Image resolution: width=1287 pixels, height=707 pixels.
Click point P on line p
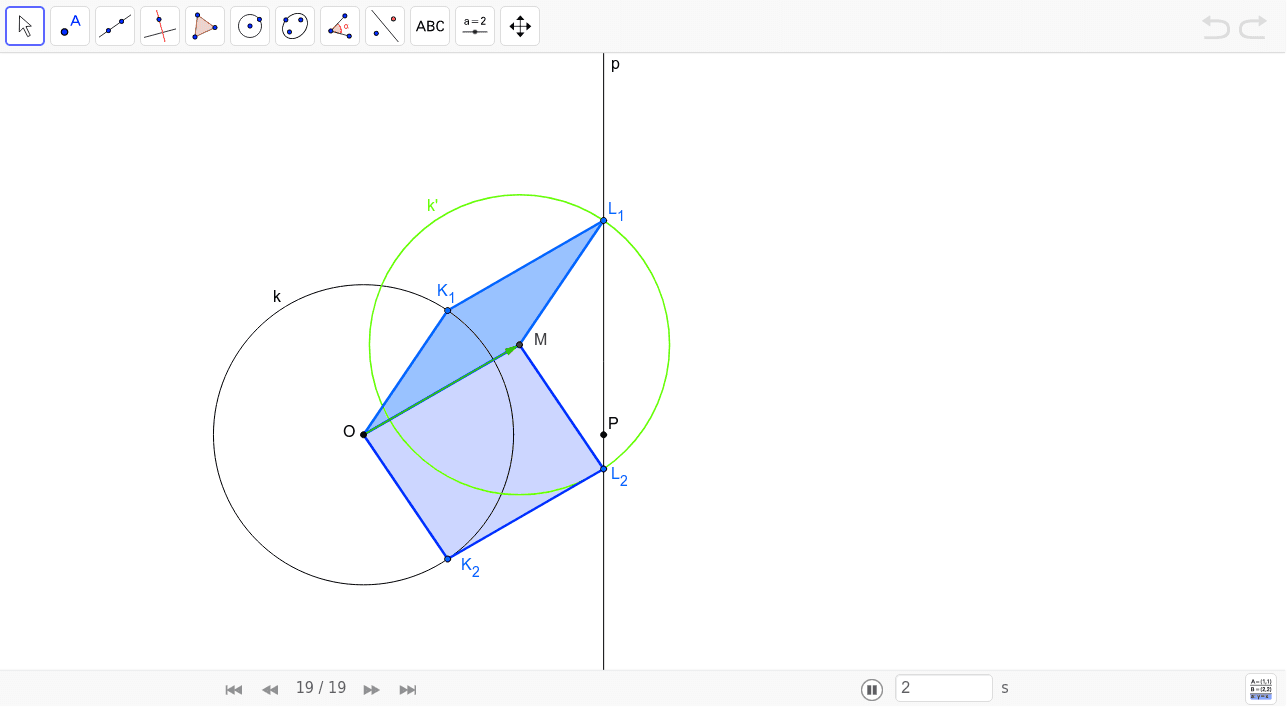pos(604,434)
